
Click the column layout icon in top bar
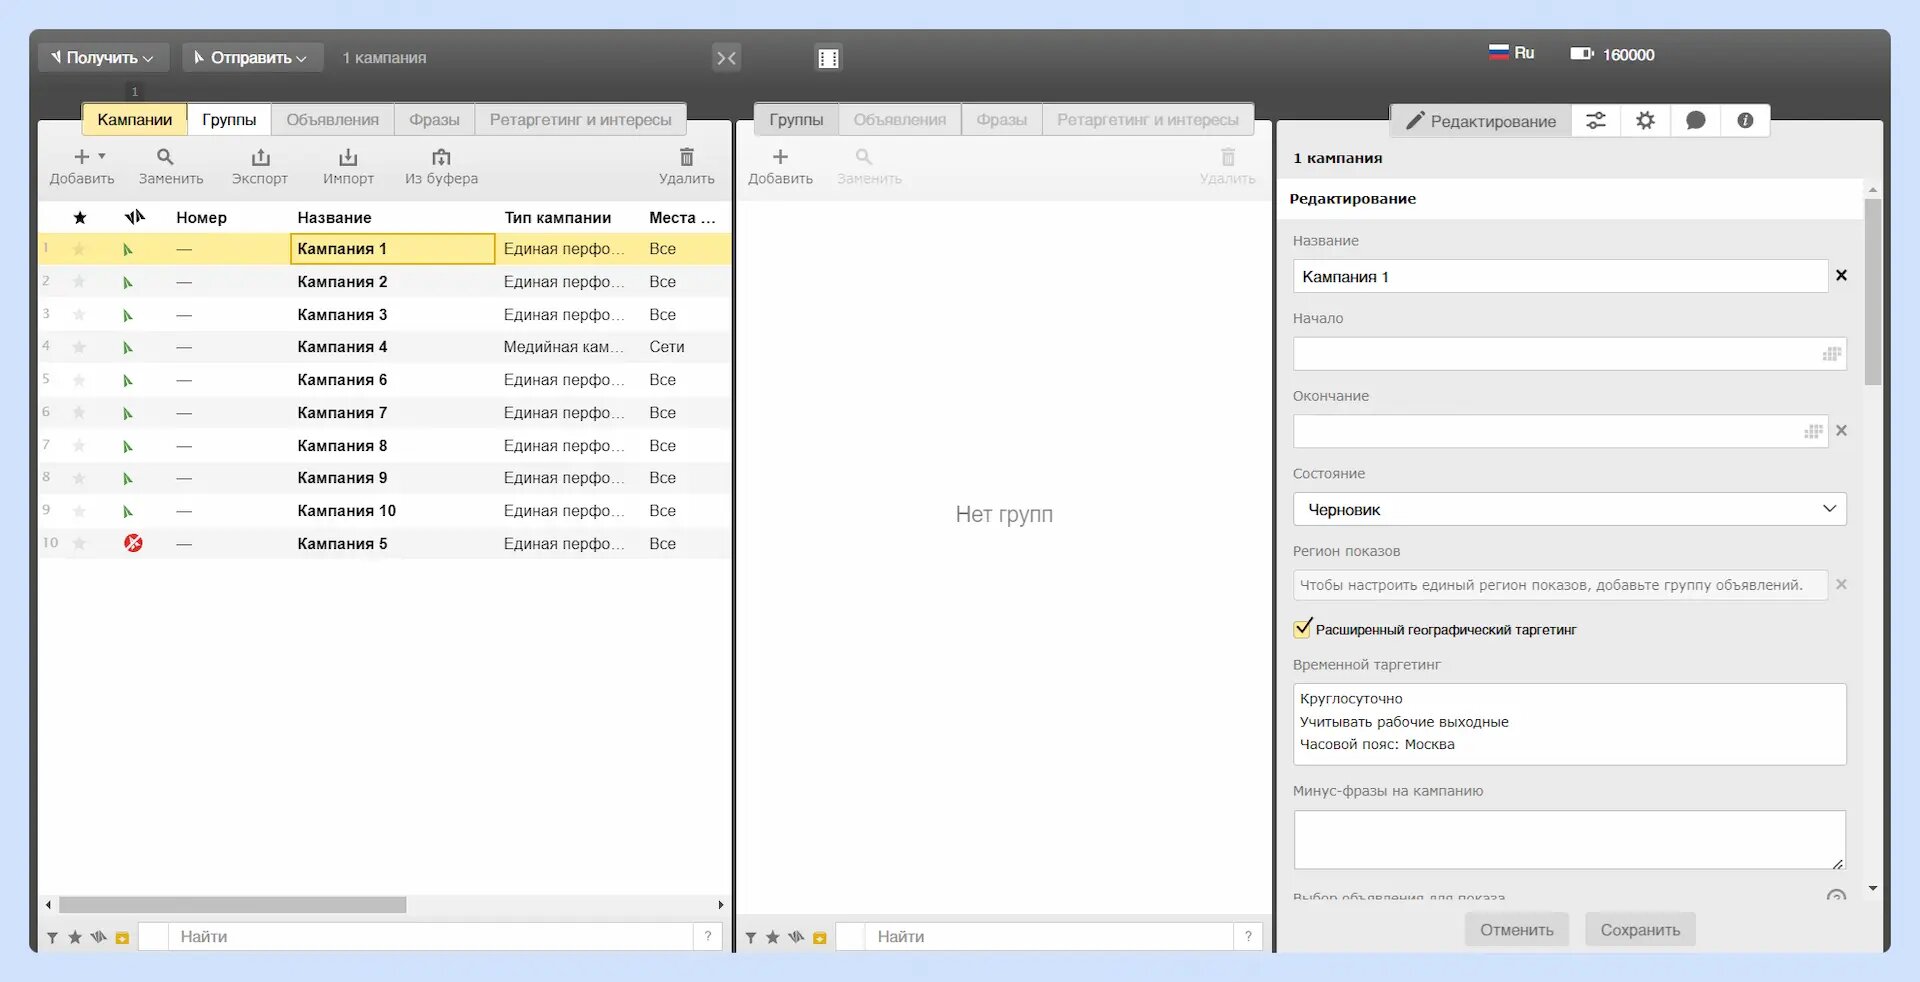pyautogui.click(x=828, y=58)
